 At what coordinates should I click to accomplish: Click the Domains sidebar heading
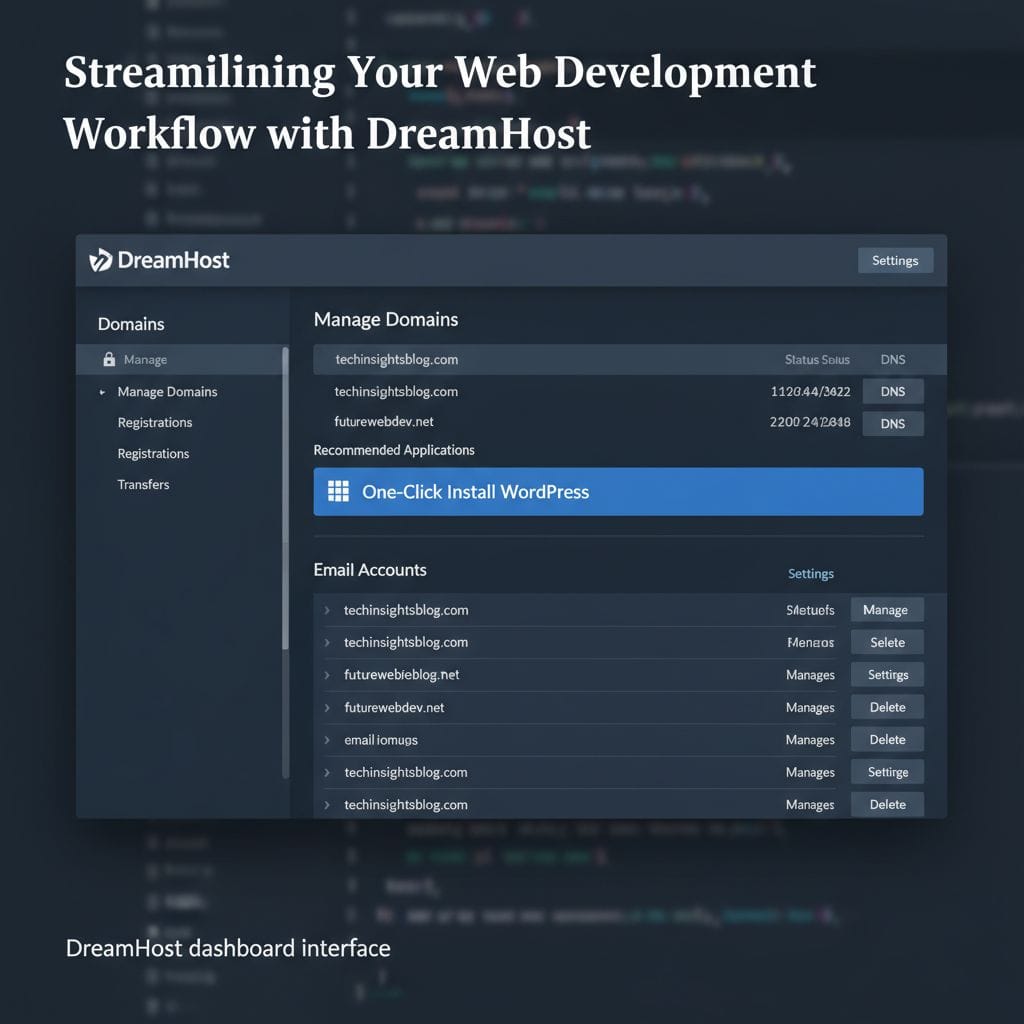[x=131, y=324]
